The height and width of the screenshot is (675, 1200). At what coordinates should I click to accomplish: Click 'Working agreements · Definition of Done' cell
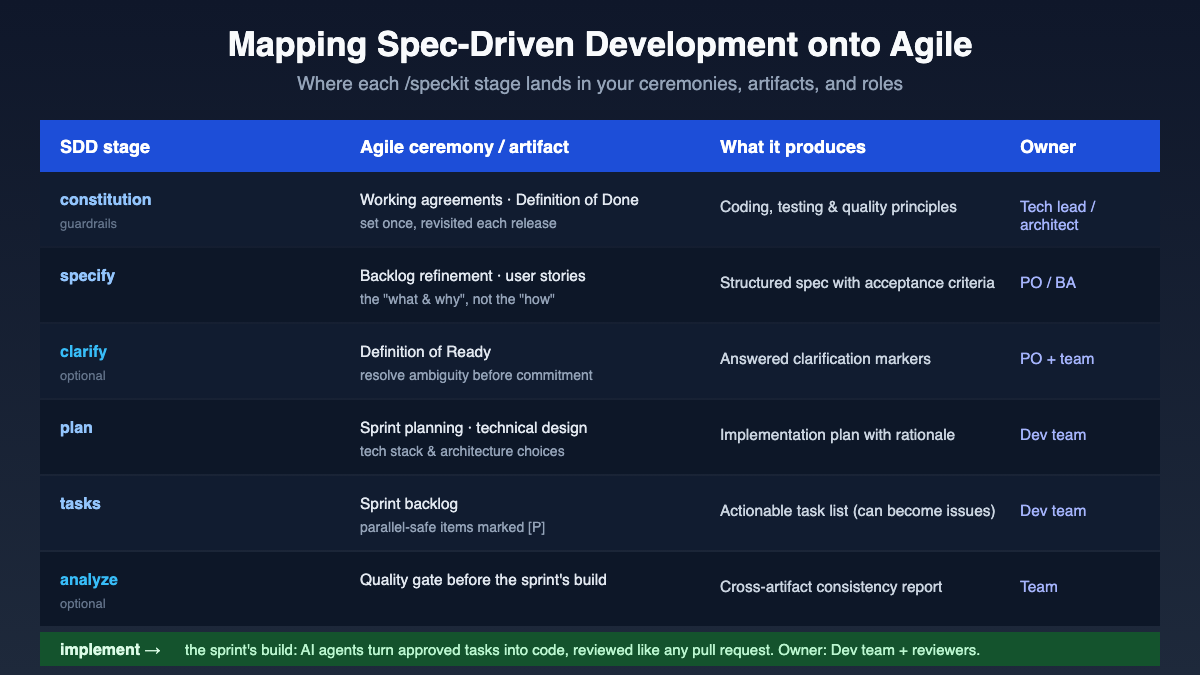click(x=499, y=200)
